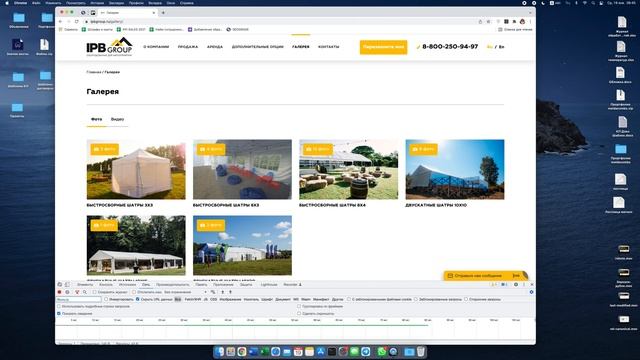Toggle the third-party requests checkbox
Screen dimensions: 640x360
[466, 299]
